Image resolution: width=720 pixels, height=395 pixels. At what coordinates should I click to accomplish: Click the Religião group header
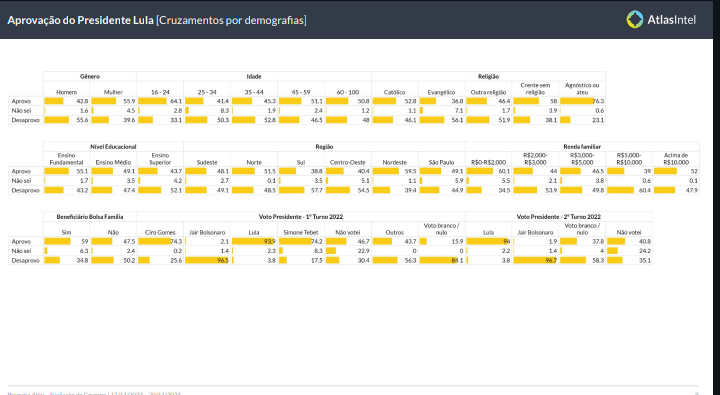489,76
